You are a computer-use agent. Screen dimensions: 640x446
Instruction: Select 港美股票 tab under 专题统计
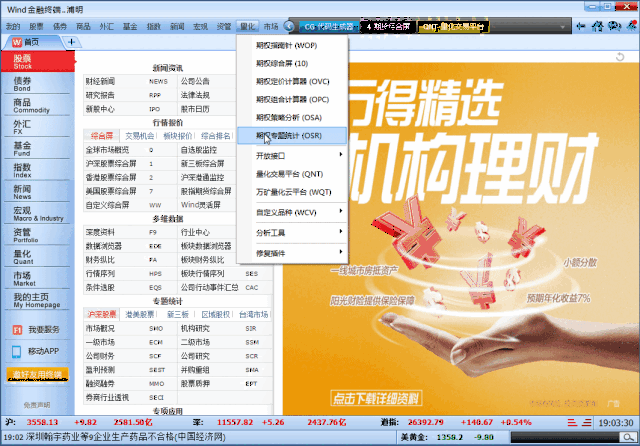click(x=140, y=314)
